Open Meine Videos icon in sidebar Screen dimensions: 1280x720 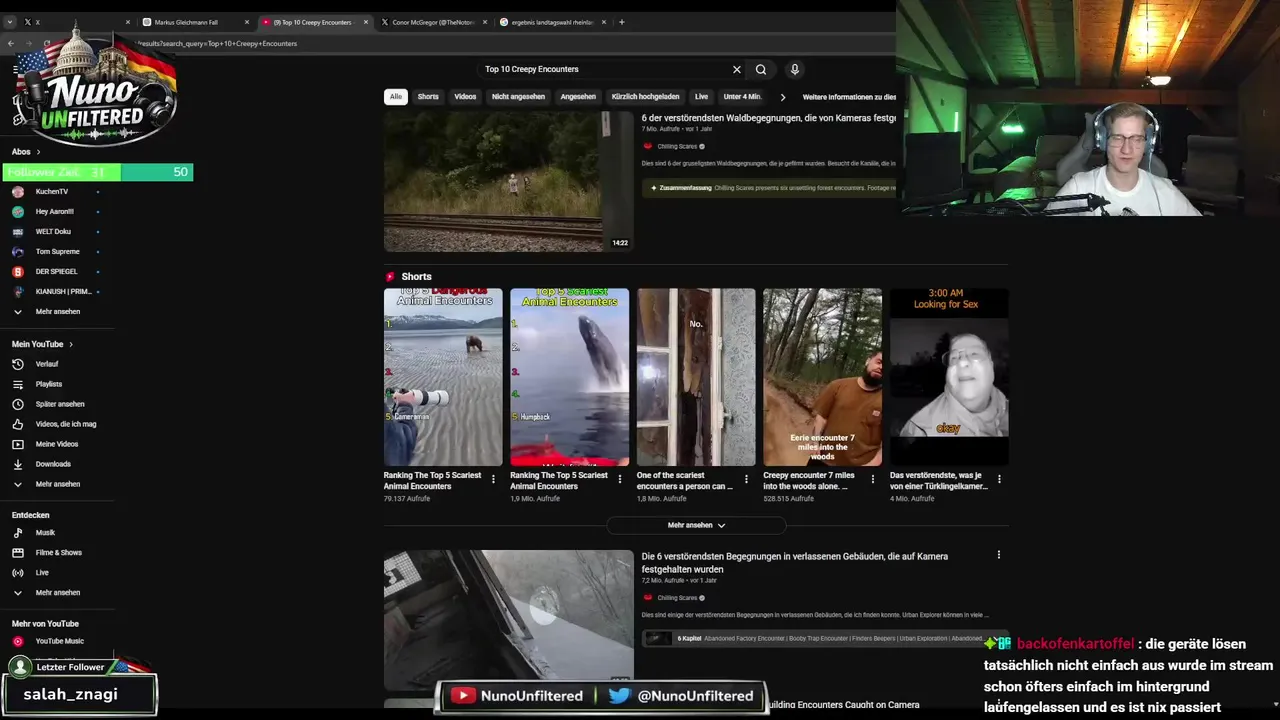[x=17, y=444]
